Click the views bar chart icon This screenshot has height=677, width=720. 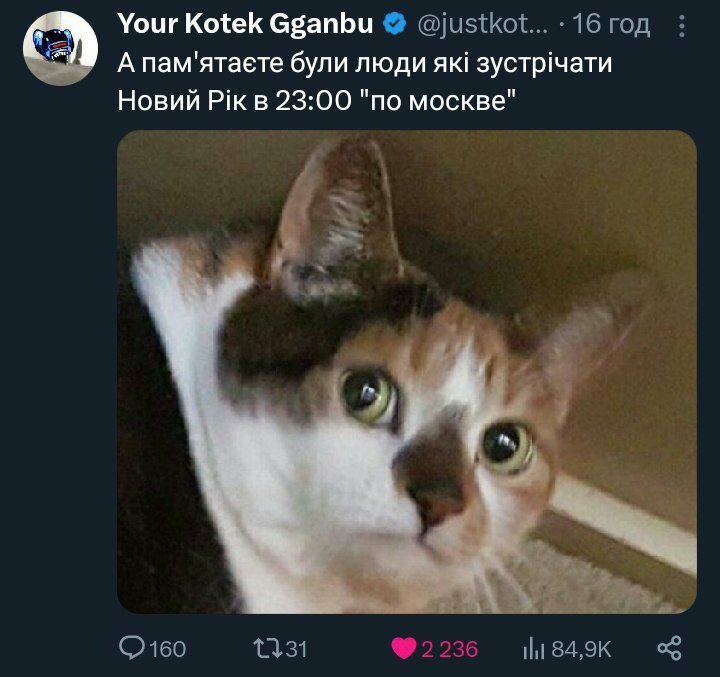tap(534, 649)
